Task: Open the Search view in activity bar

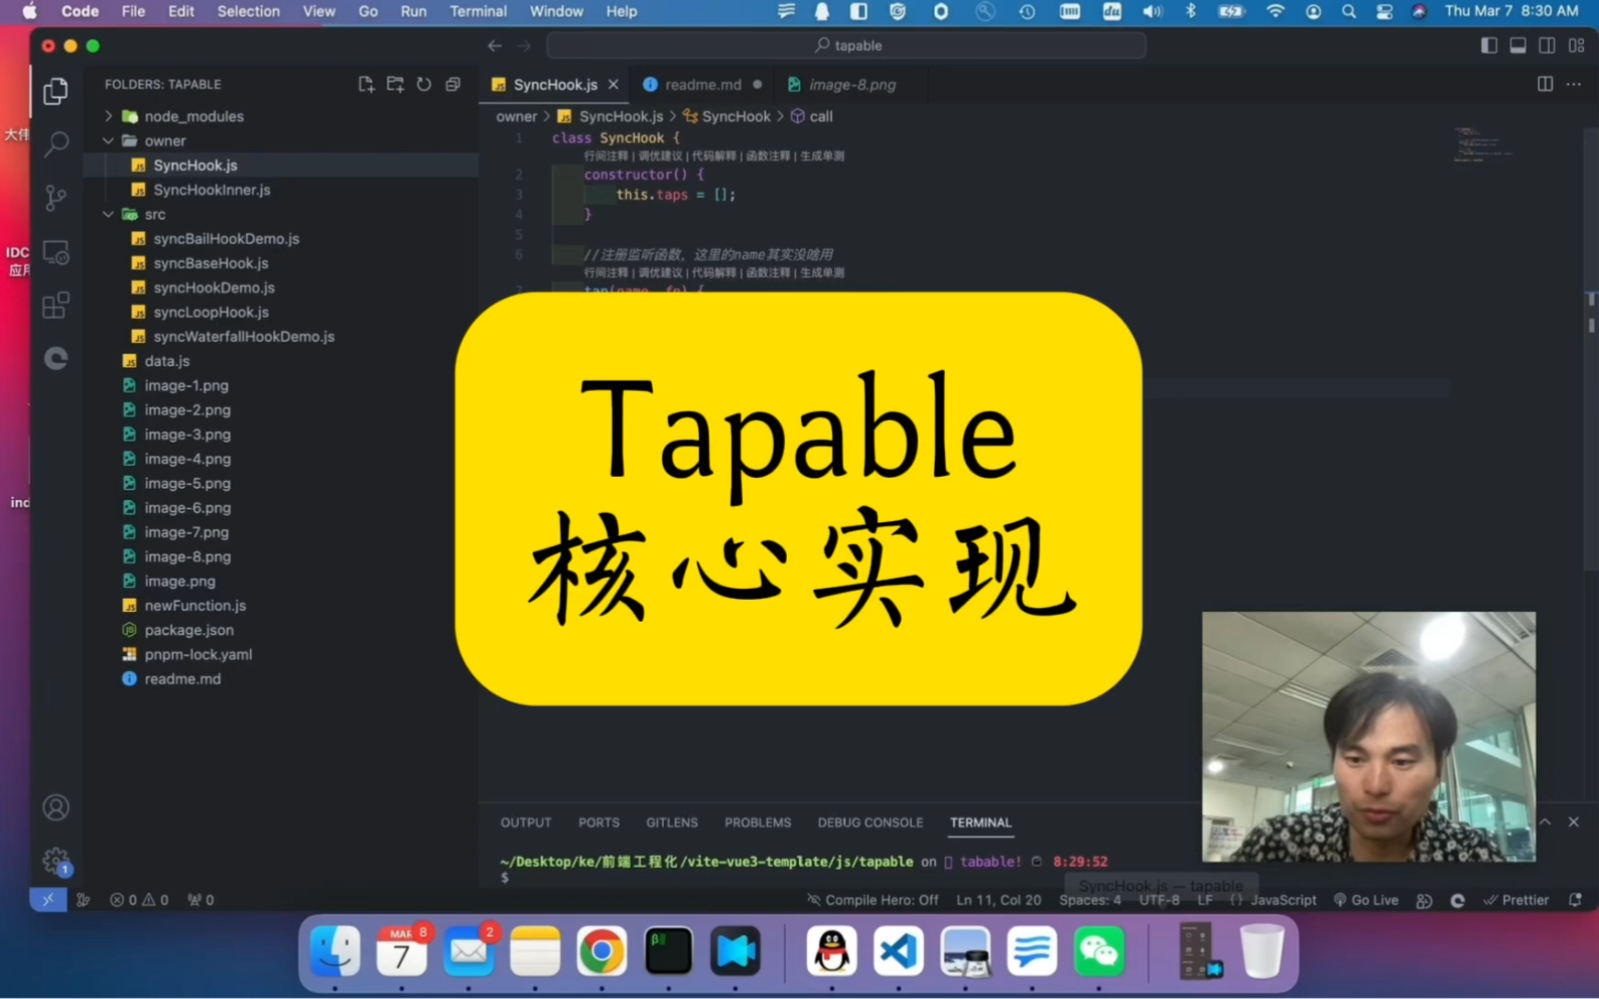Action: click(56, 144)
